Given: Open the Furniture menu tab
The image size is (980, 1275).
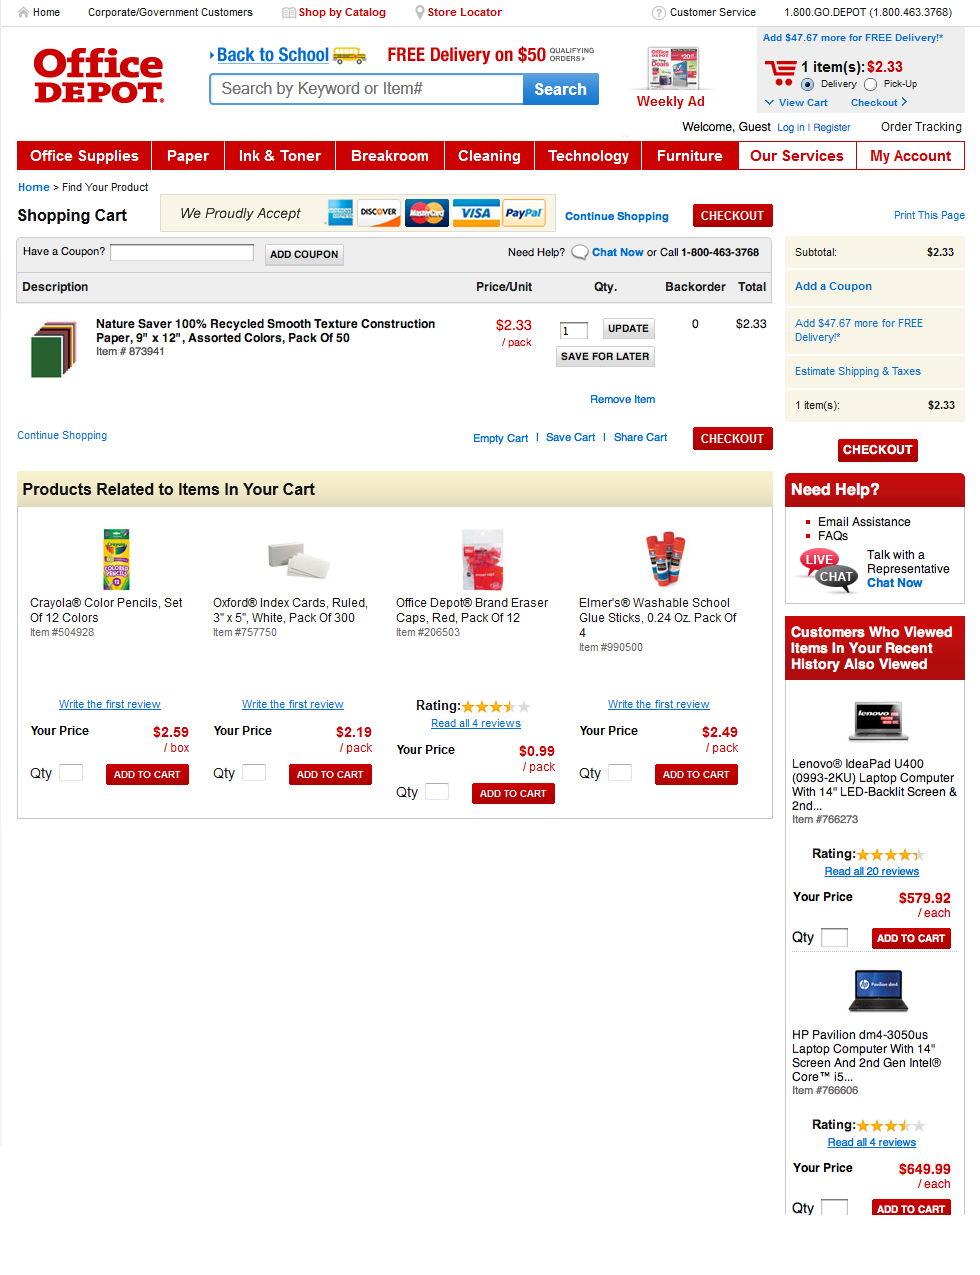Looking at the screenshot, I should click(x=690, y=156).
